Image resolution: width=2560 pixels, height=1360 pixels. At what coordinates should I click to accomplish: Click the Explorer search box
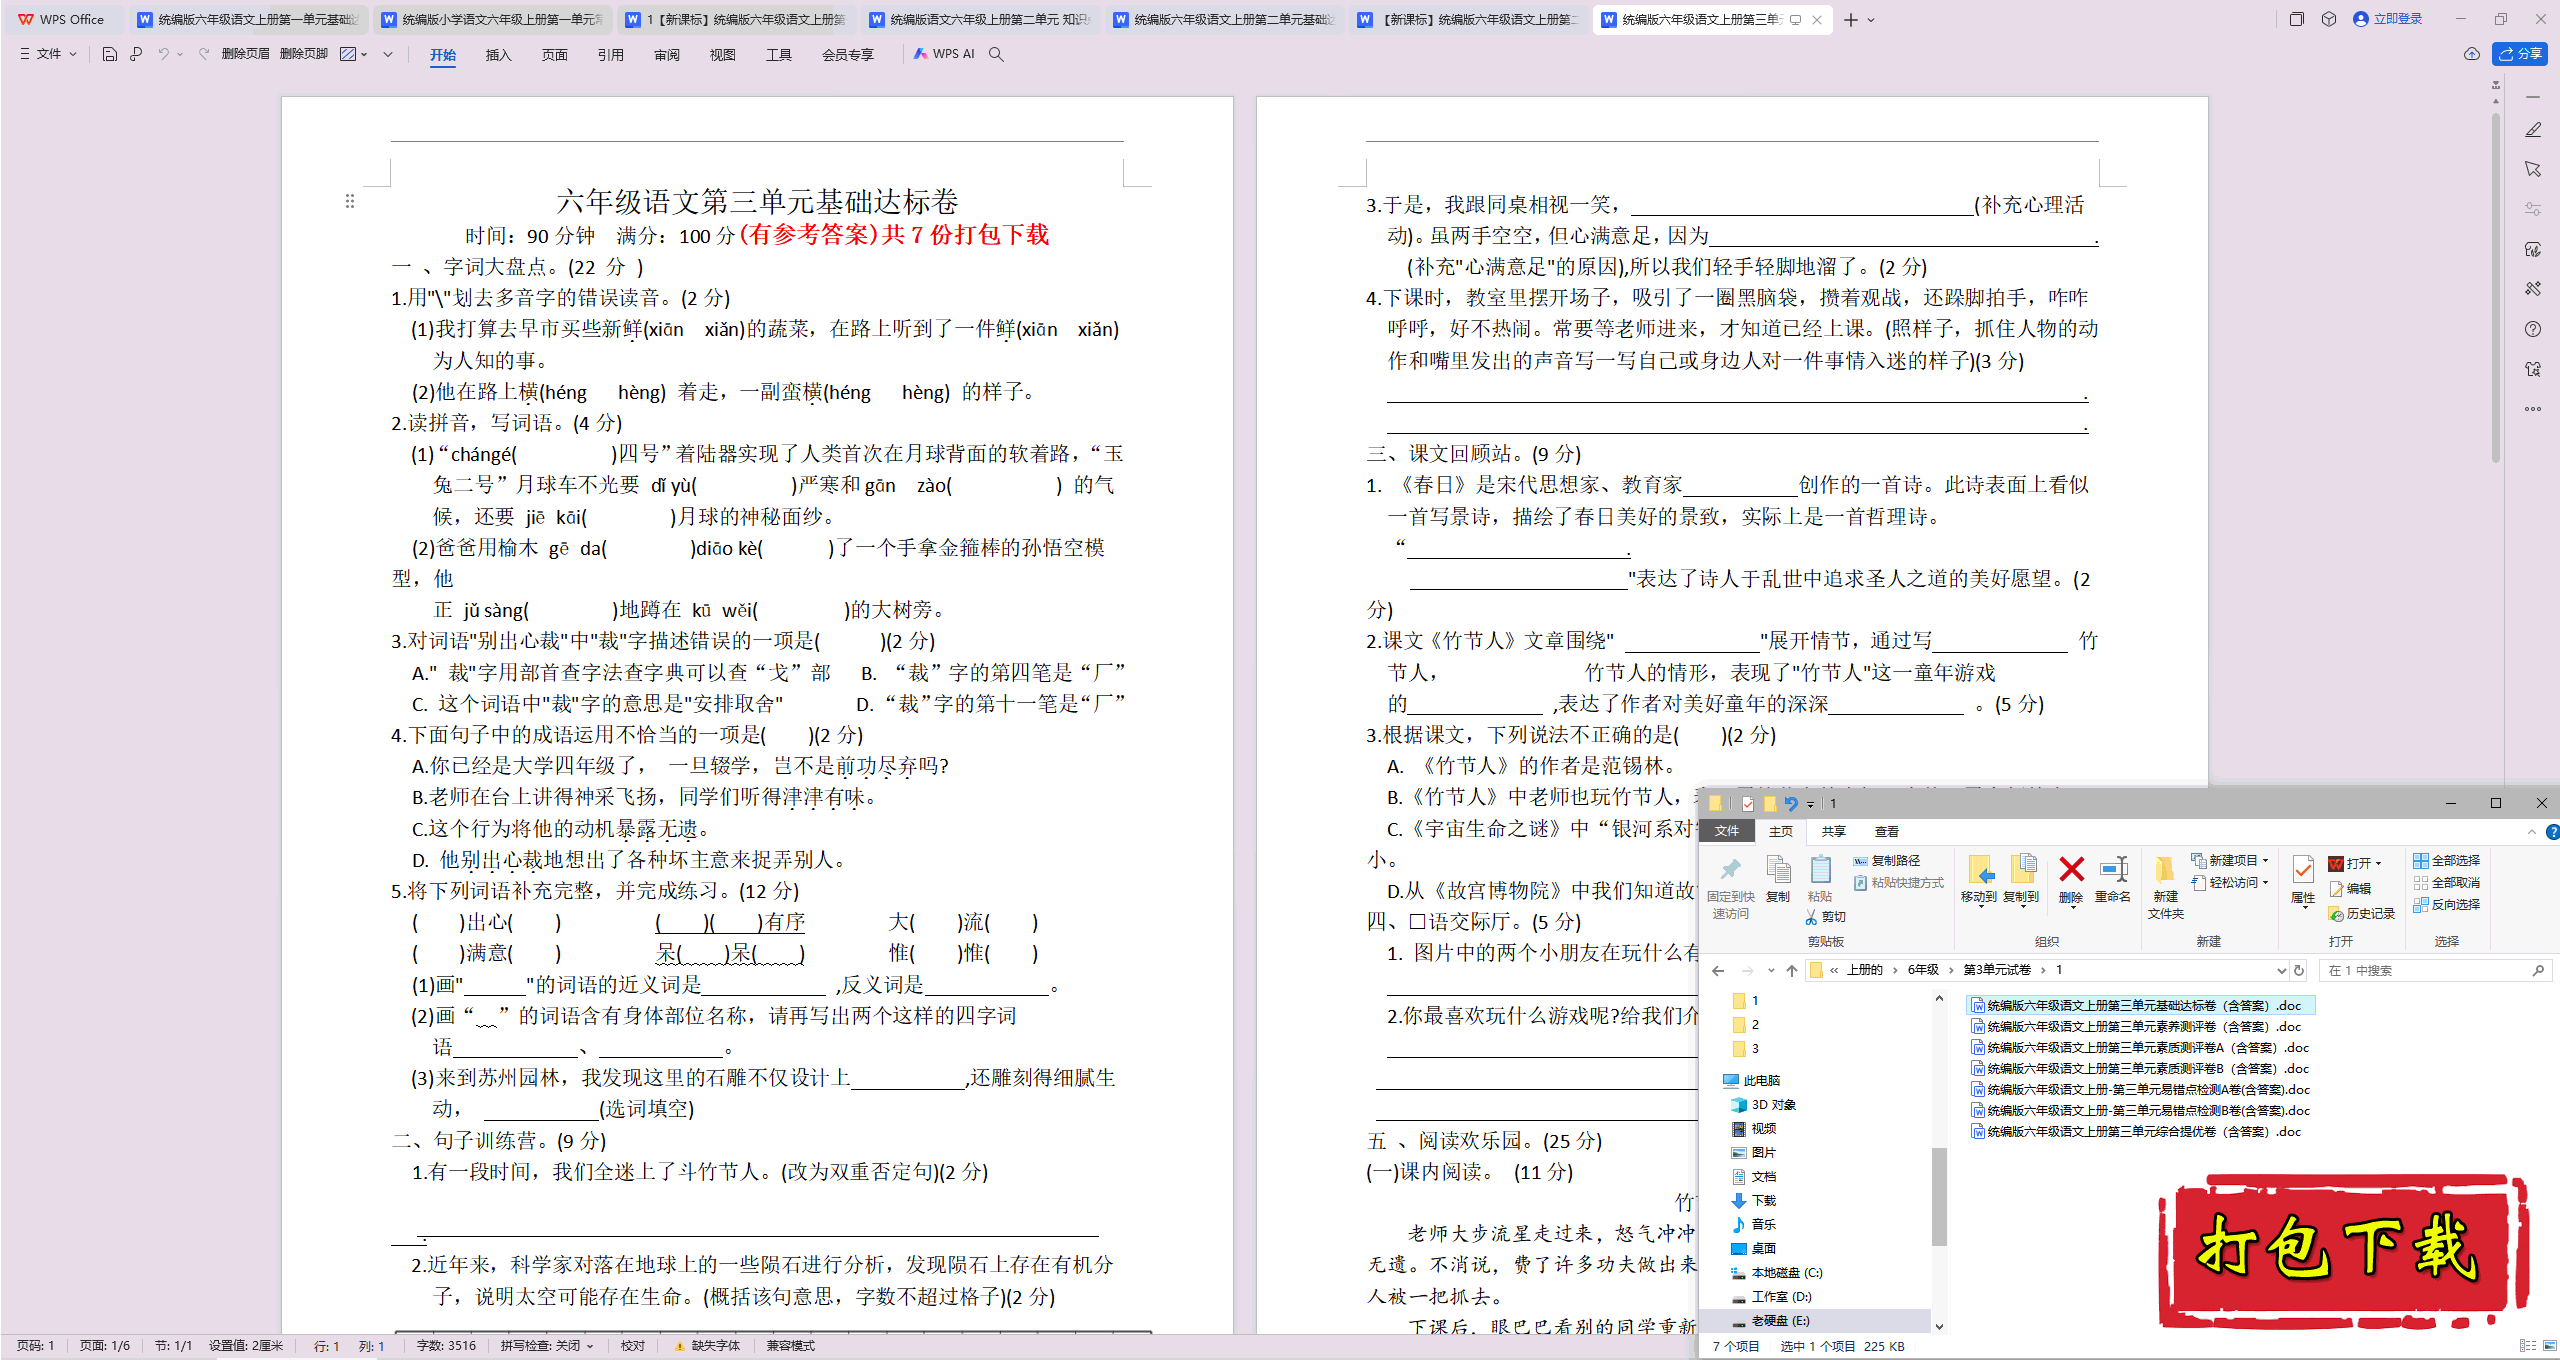pyautogui.click(x=2434, y=970)
